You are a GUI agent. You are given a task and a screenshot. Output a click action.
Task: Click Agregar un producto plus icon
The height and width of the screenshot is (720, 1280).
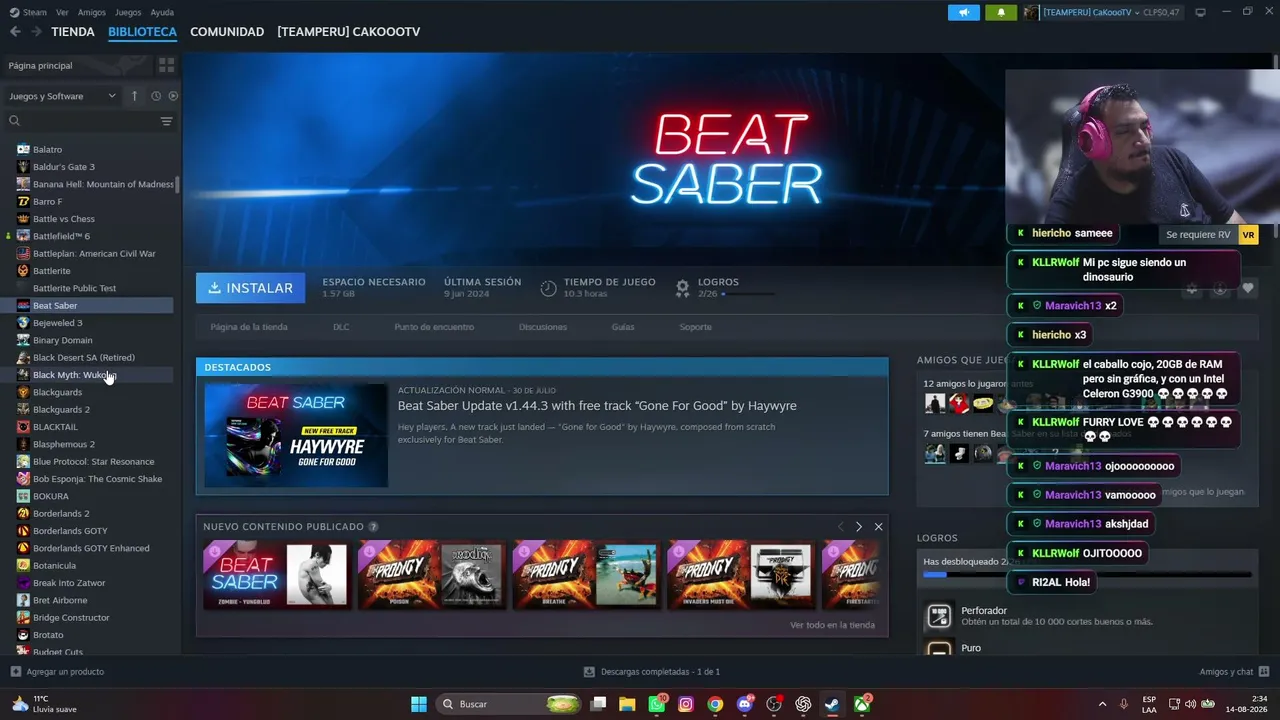[15, 672]
